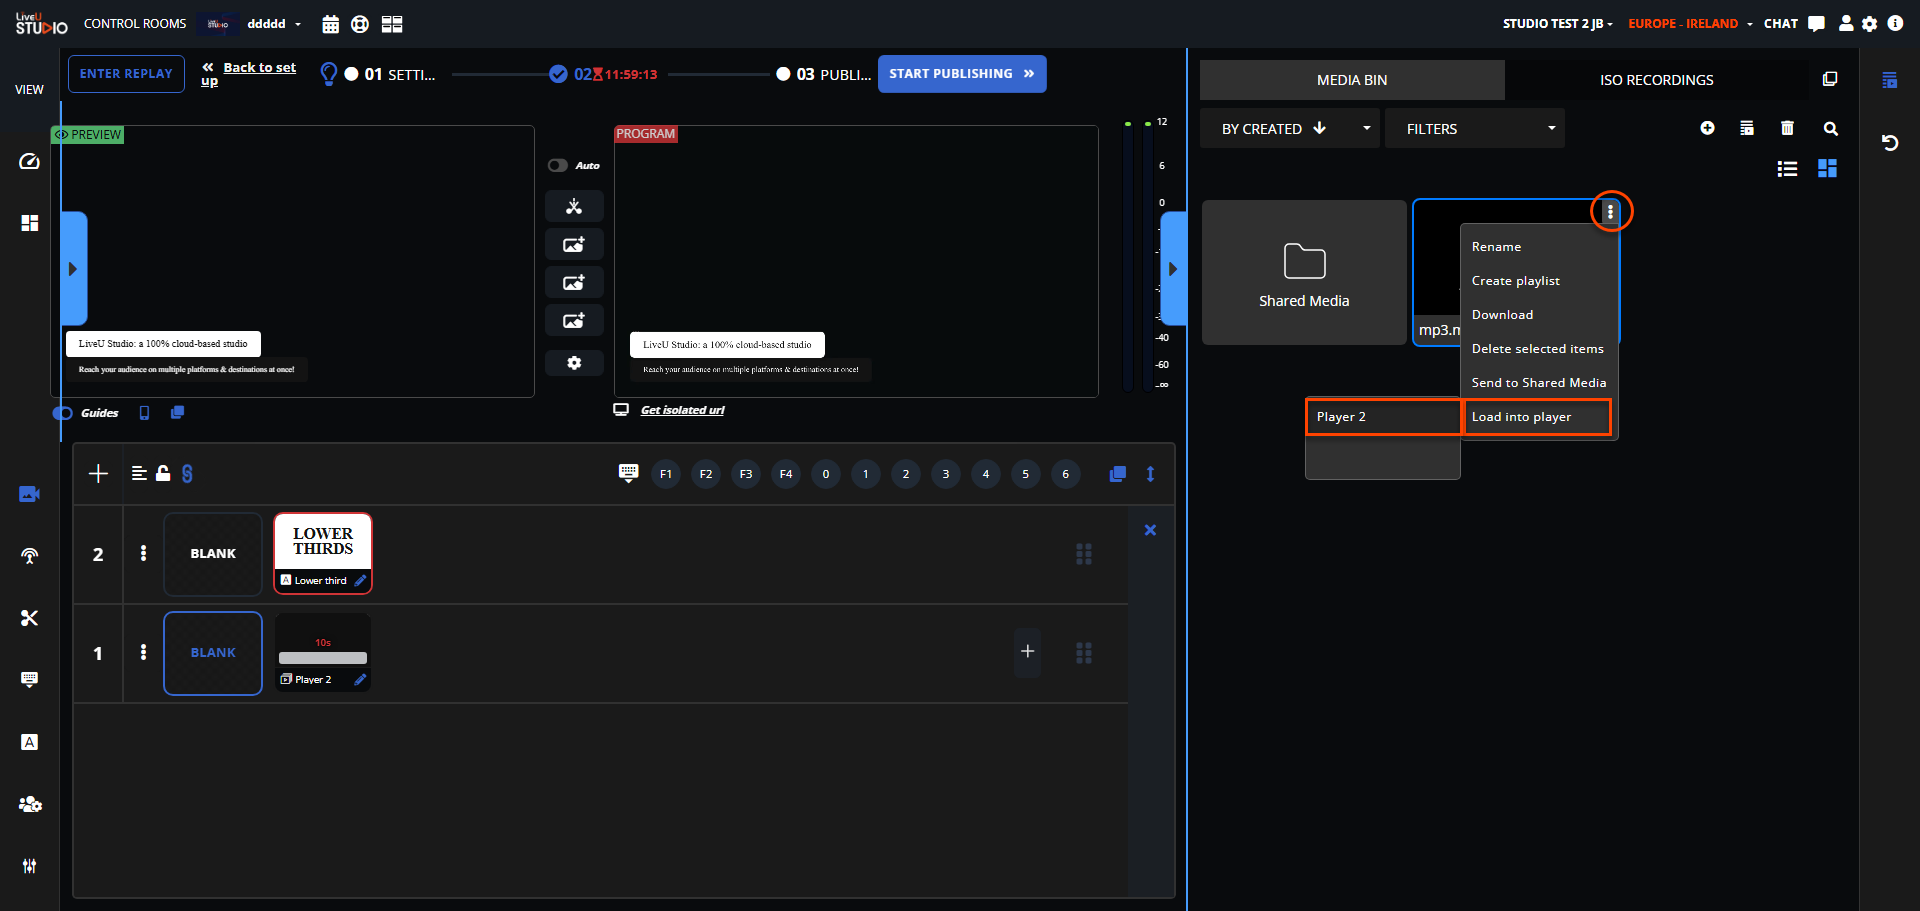
Task: Open the Shared Media folder
Action: 1304,273
